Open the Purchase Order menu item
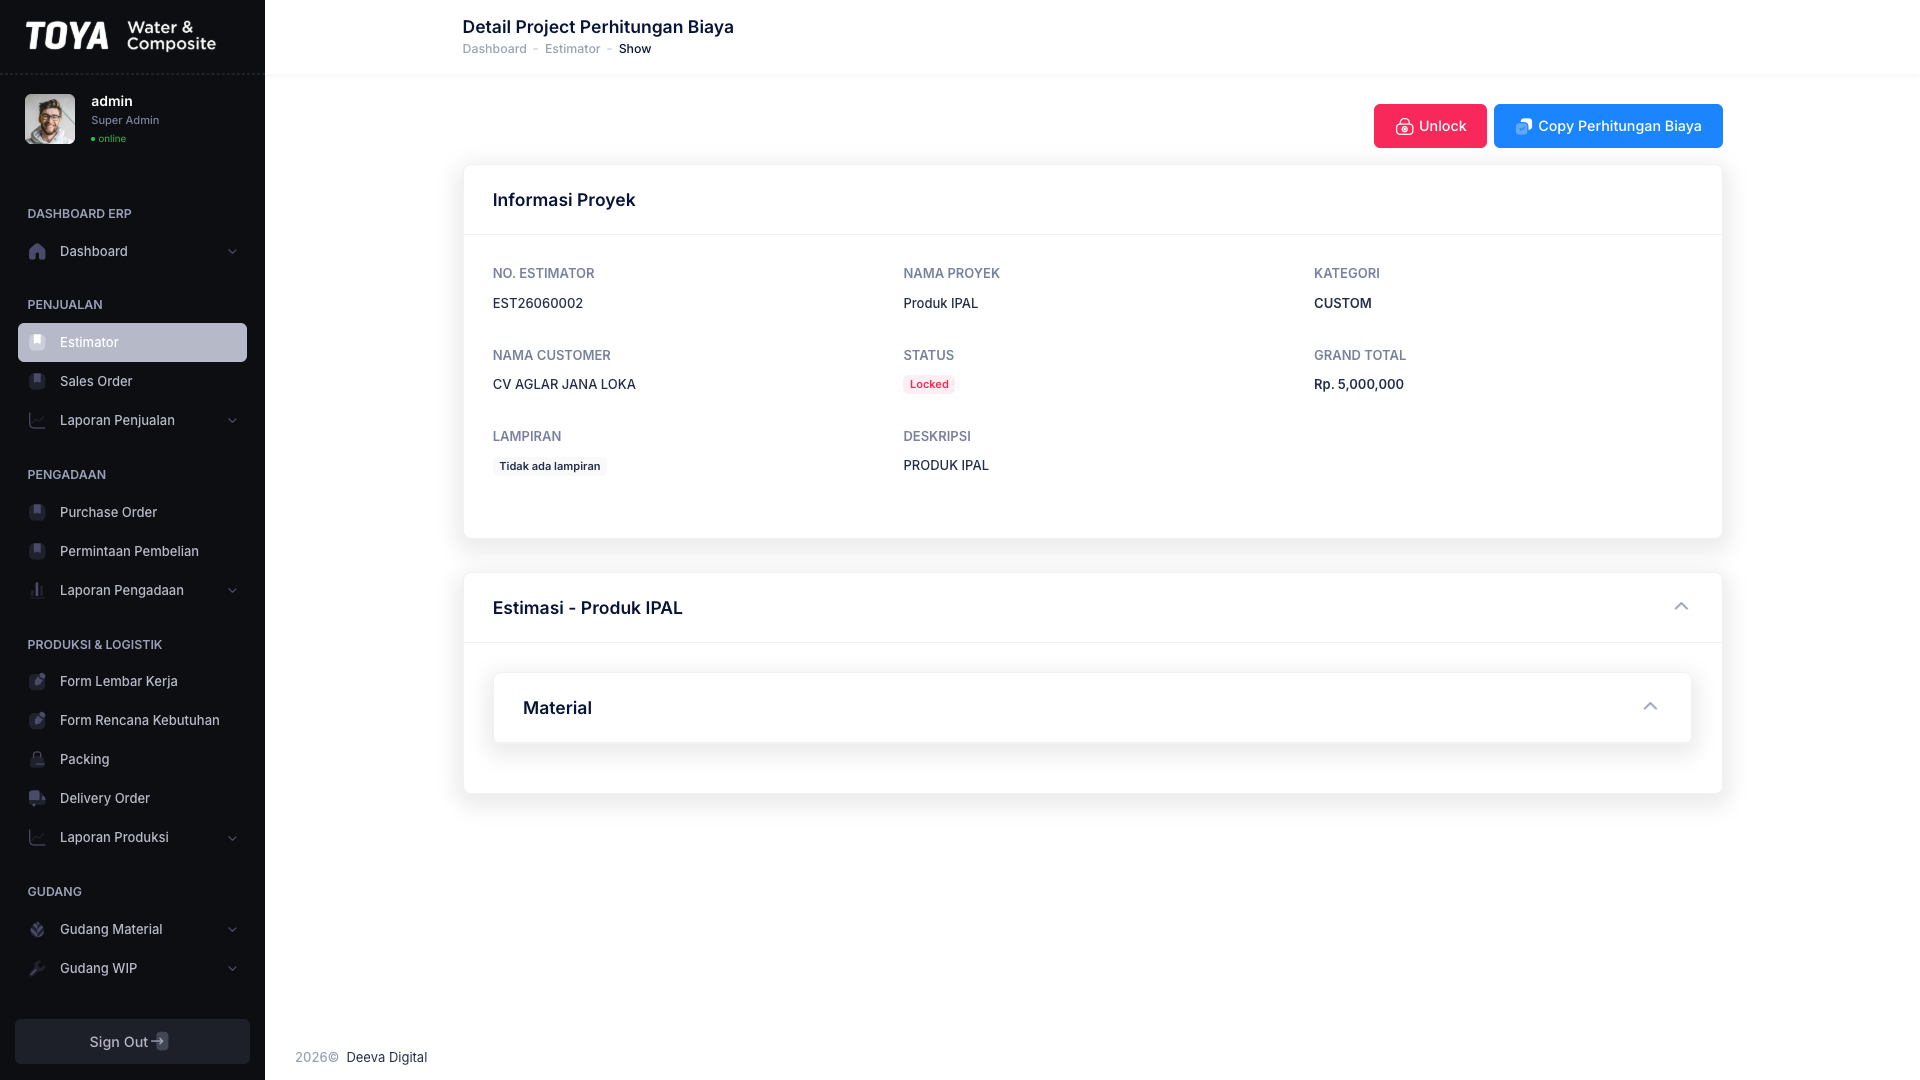 tap(132, 513)
